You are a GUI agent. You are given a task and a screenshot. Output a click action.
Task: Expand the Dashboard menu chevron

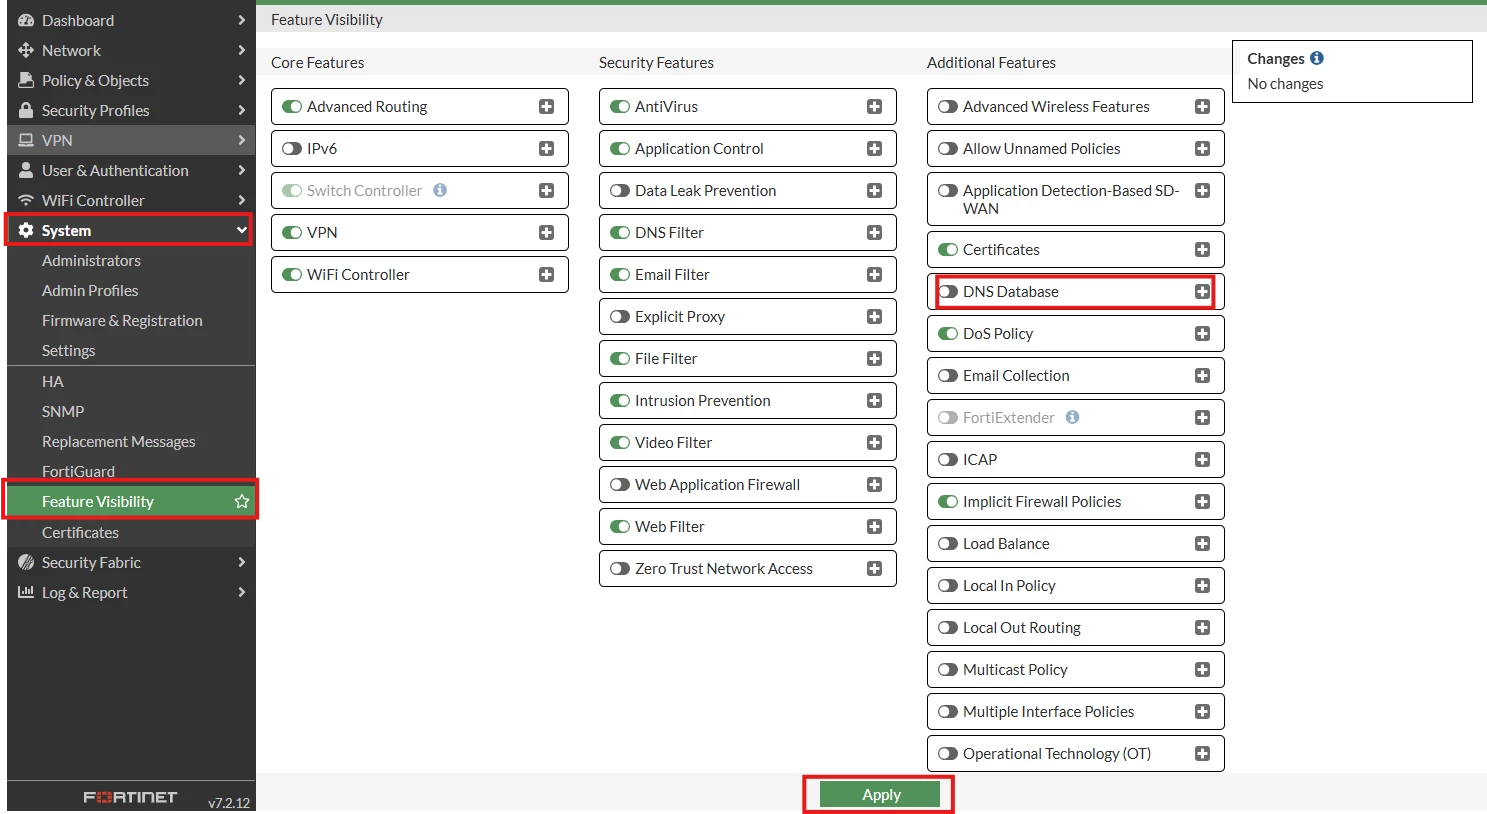coord(242,20)
